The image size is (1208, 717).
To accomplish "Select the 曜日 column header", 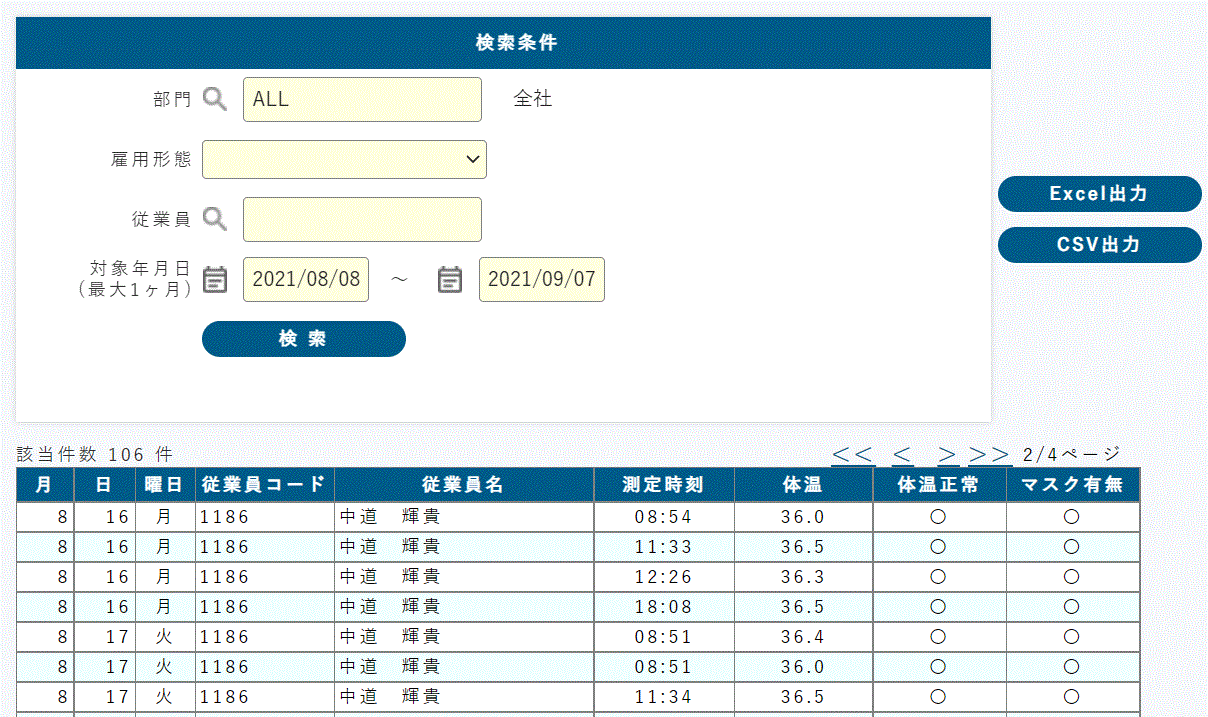I will click(165, 485).
